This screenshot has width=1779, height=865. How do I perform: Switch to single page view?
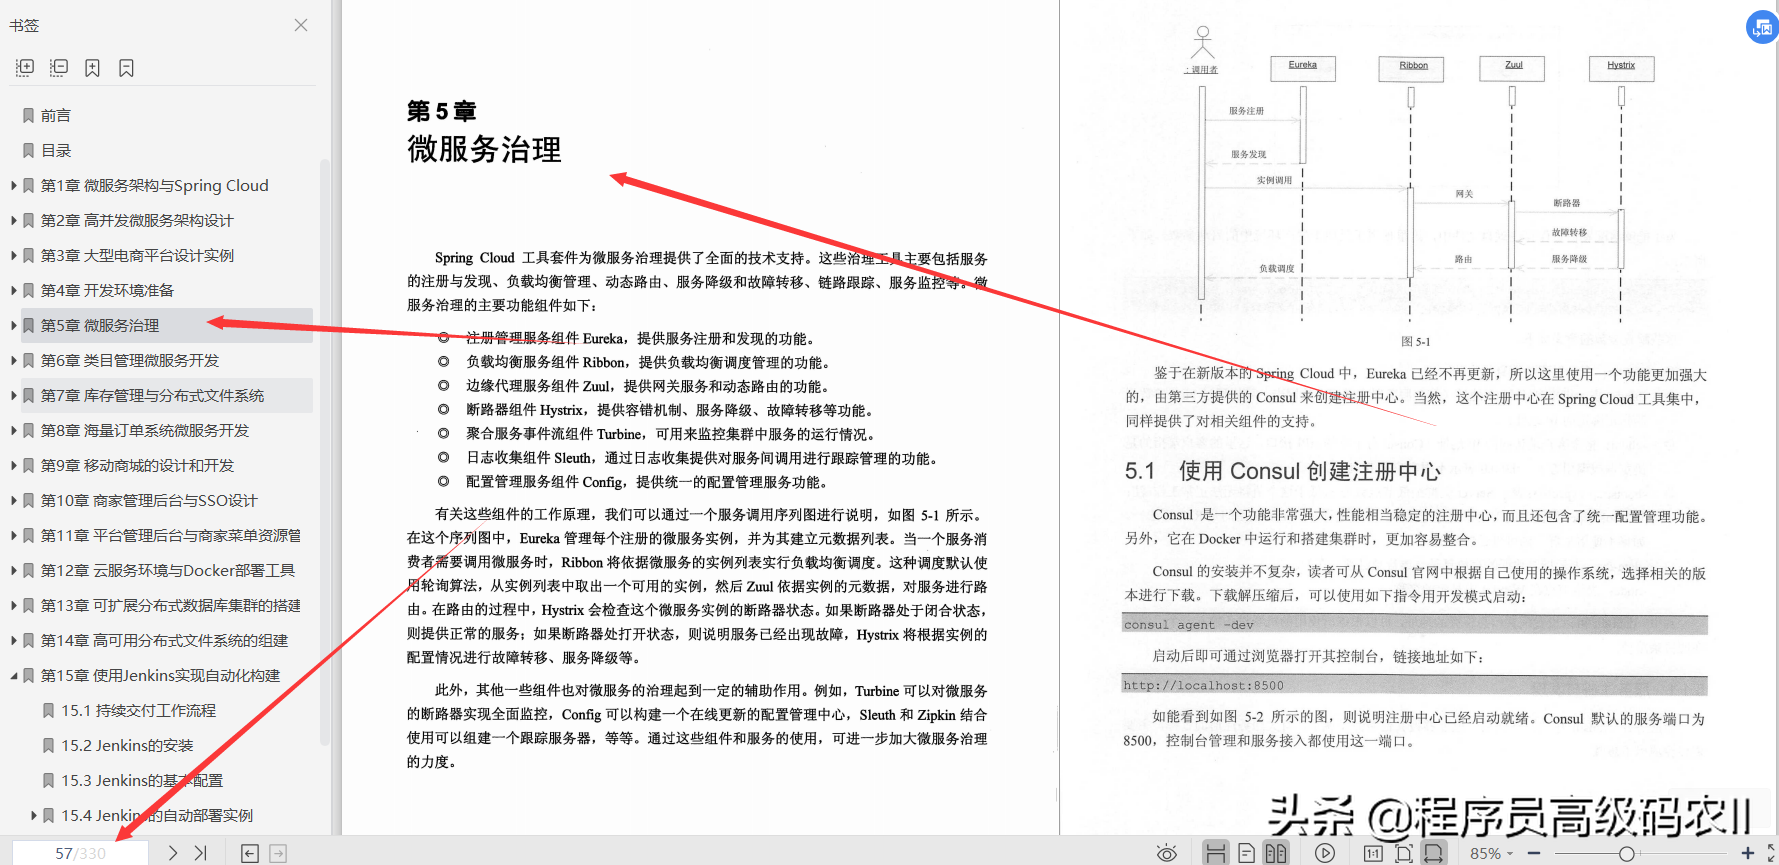(x=1246, y=853)
